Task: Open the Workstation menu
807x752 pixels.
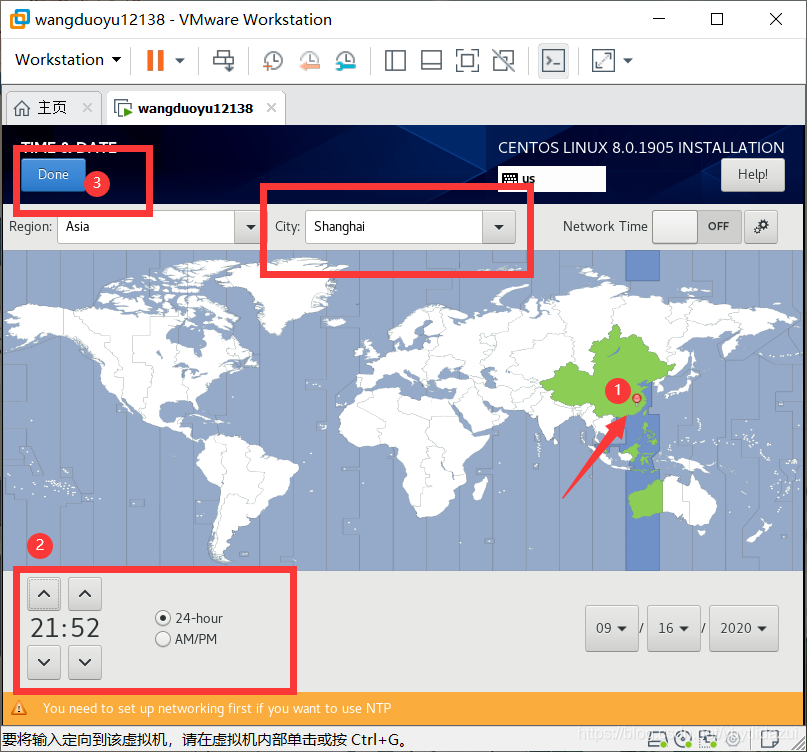Action: [x=68, y=60]
